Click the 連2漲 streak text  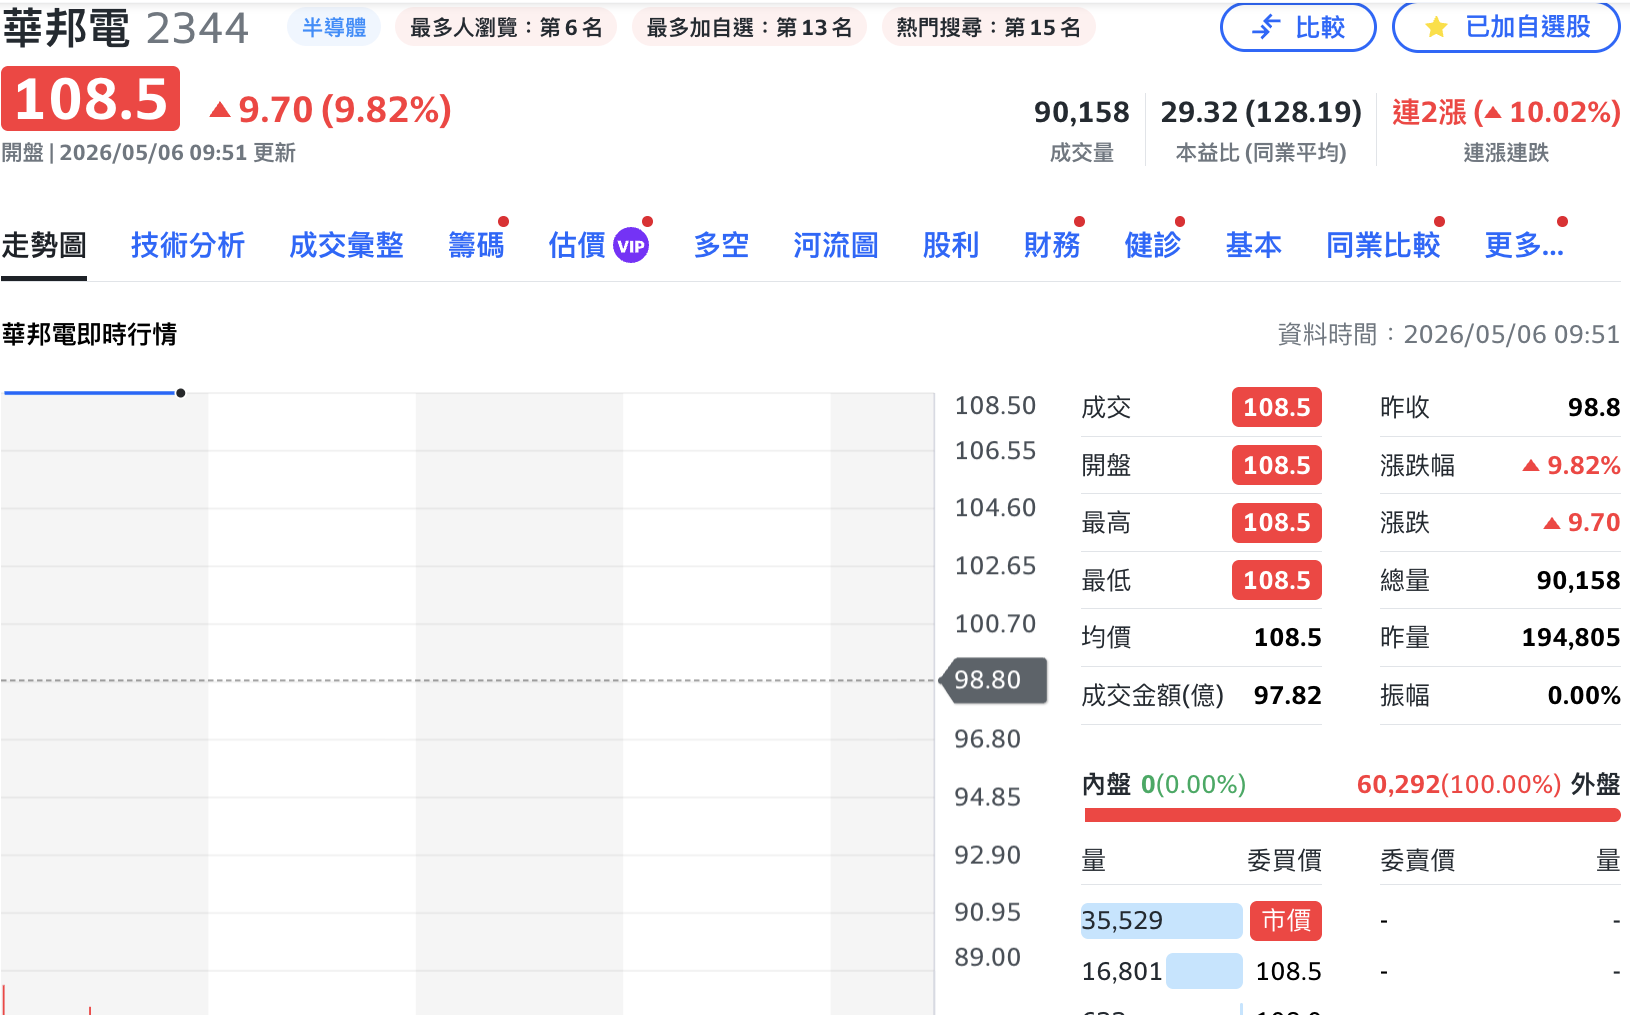coord(1506,112)
